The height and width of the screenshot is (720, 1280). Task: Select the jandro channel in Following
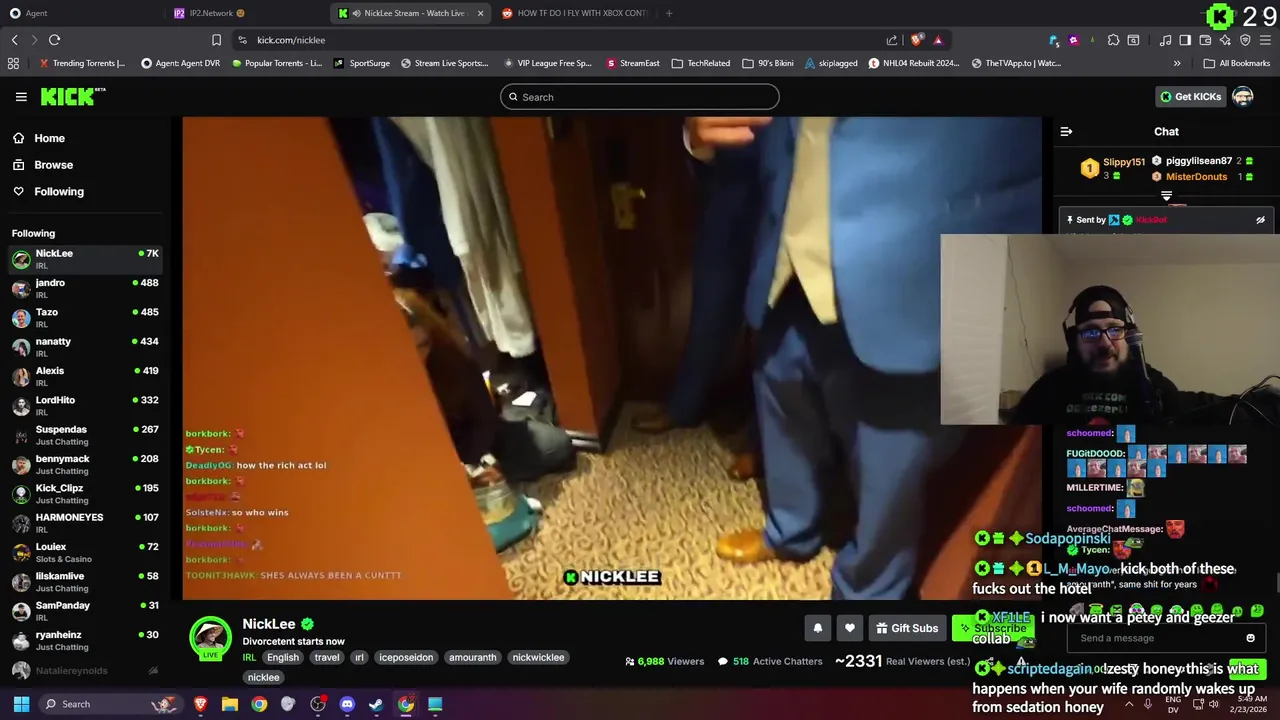click(86, 288)
